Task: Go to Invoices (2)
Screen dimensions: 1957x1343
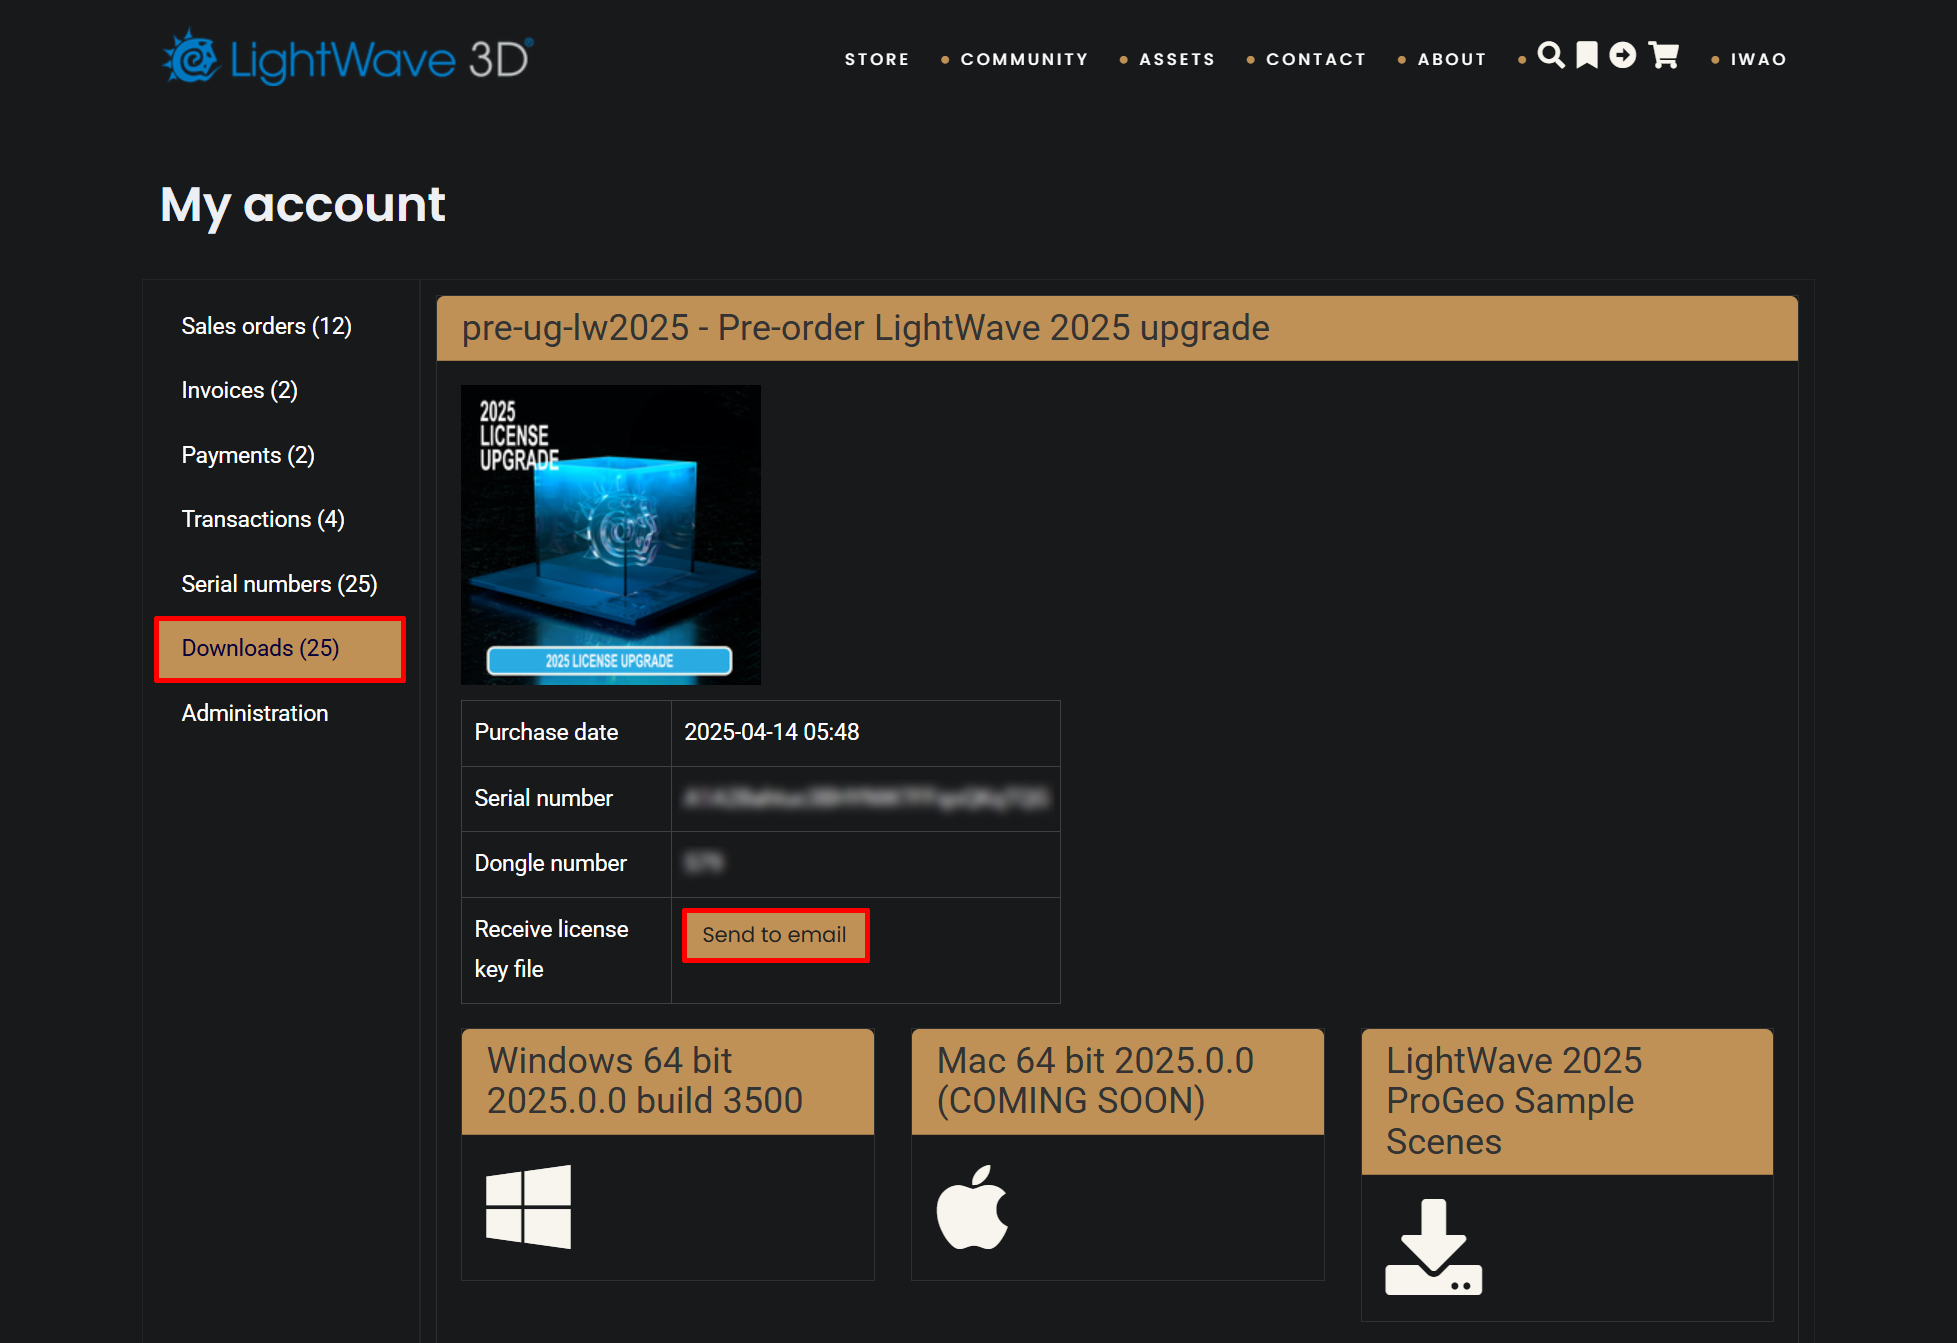Action: click(x=239, y=390)
